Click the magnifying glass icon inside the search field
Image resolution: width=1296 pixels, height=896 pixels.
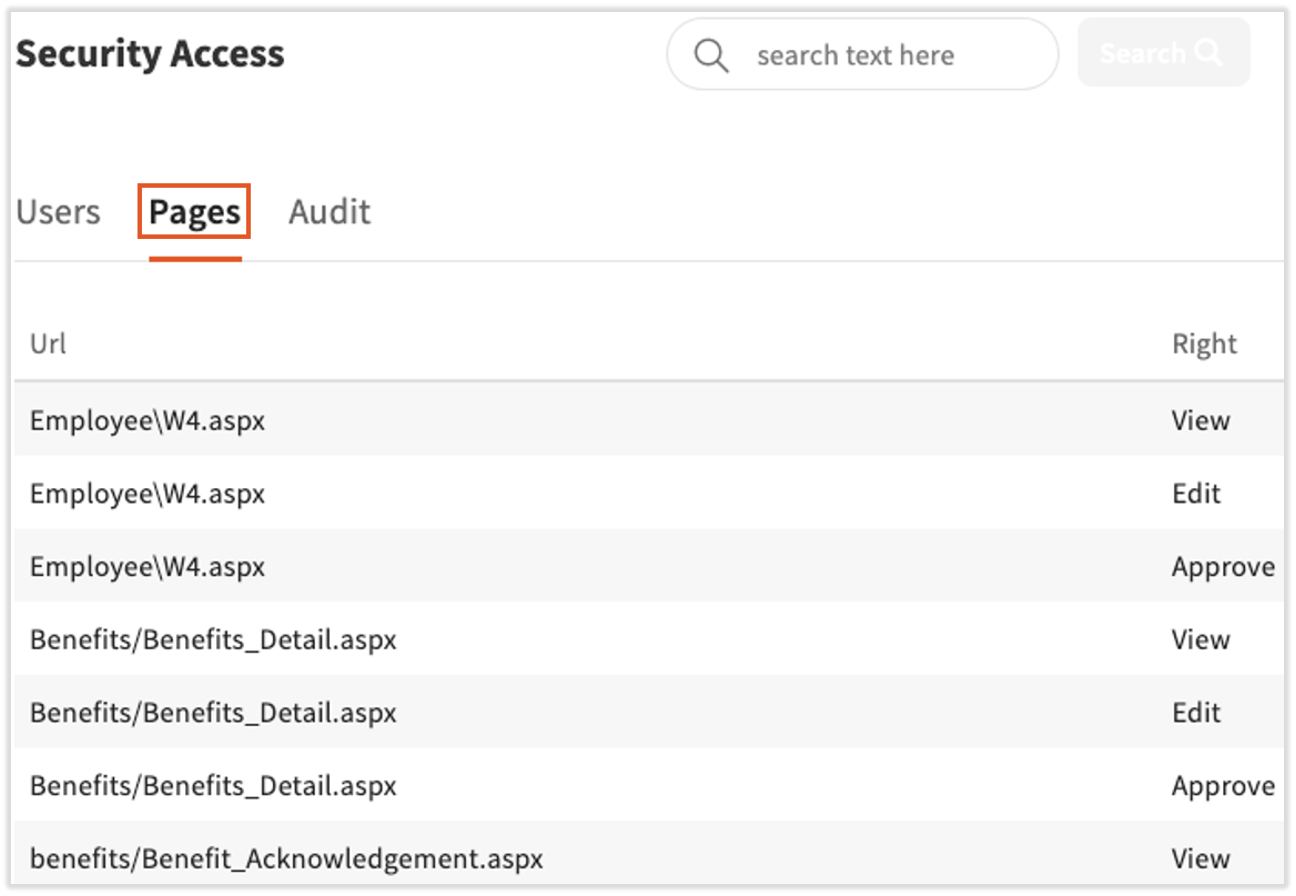[x=712, y=54]
